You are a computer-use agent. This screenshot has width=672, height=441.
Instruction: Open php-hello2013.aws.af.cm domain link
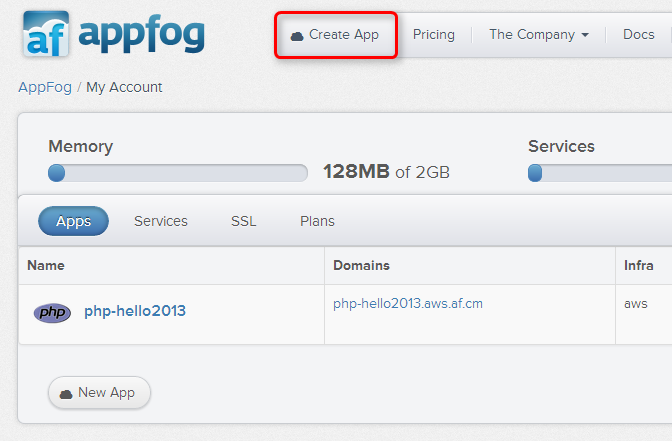(x=408, y=303)
